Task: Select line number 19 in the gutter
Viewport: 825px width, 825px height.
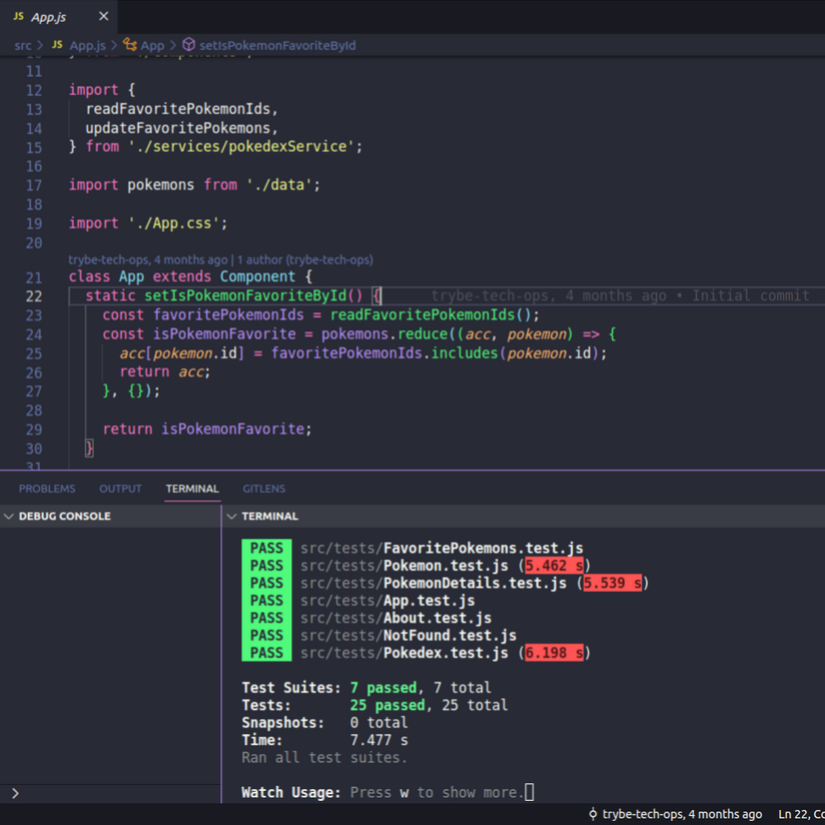Action: 34,224
